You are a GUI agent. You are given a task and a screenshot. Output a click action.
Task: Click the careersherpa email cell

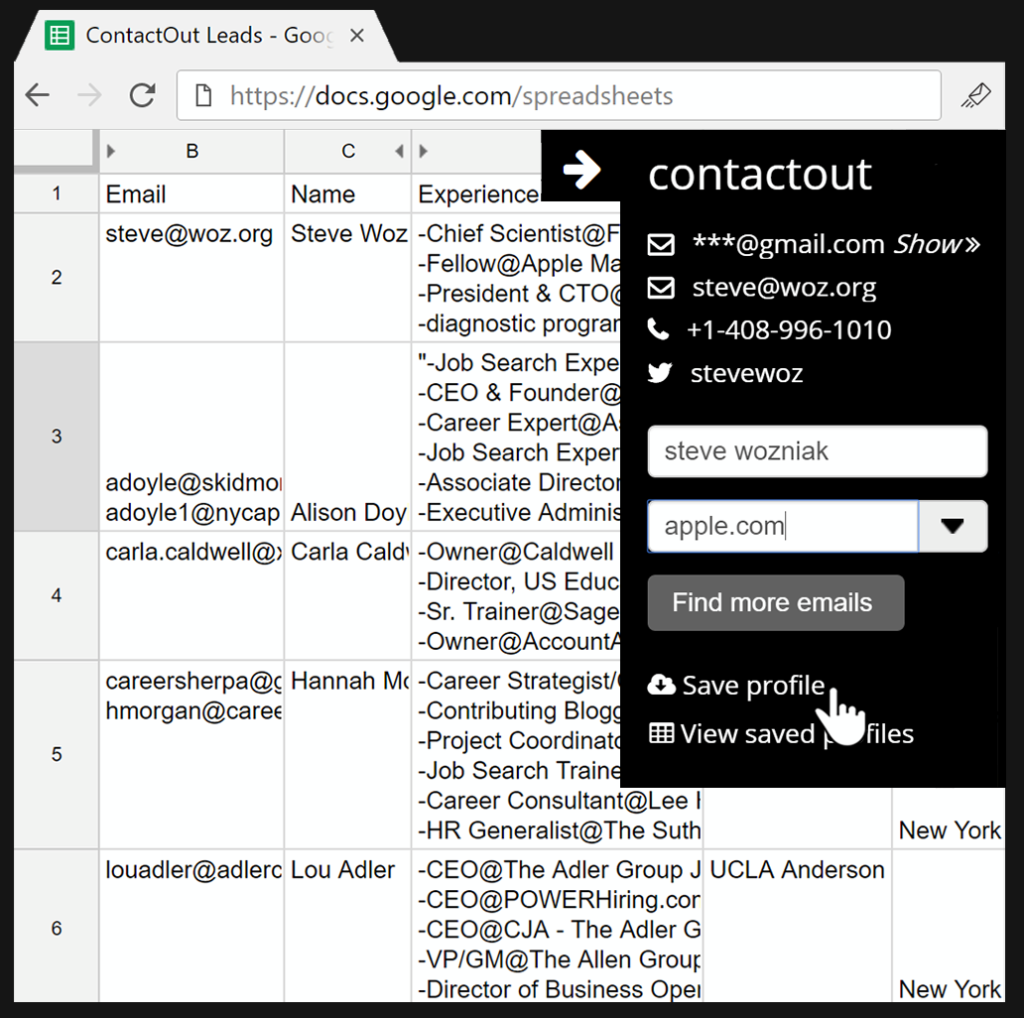tap(191, 754)
